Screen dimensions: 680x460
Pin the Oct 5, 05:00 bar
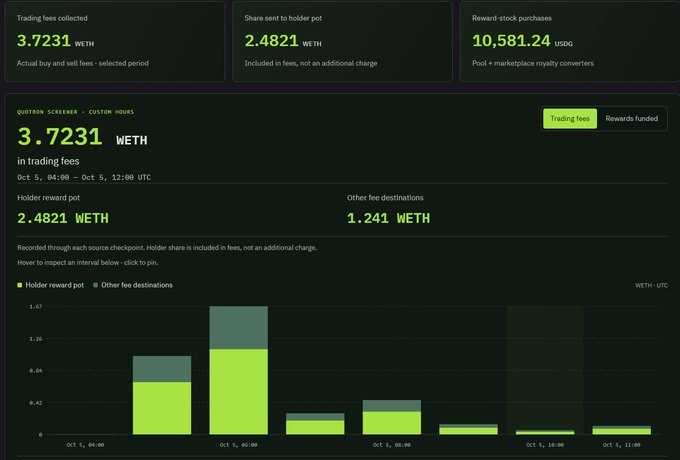point(162,395)
